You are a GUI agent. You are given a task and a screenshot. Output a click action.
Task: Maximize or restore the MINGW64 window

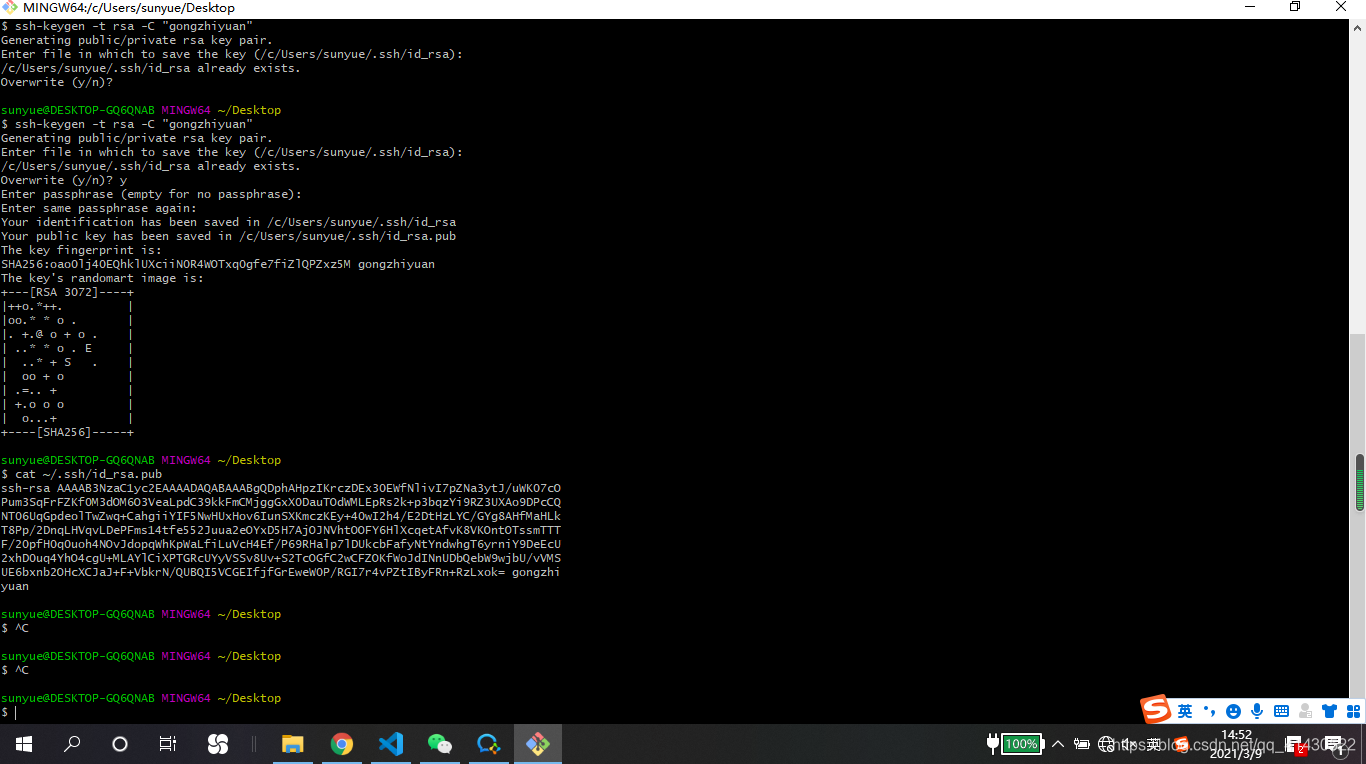1295,7
